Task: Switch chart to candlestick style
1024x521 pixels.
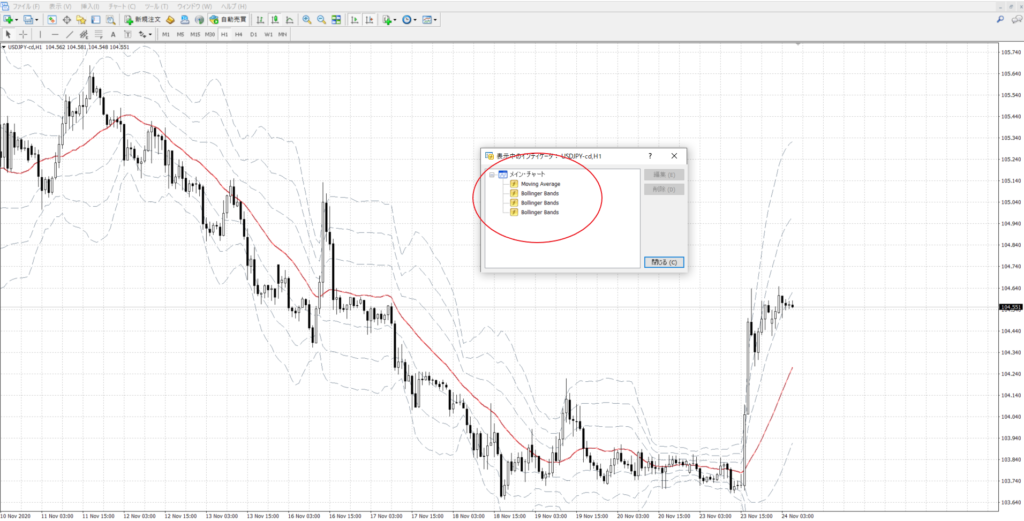Action: point(275,20)
